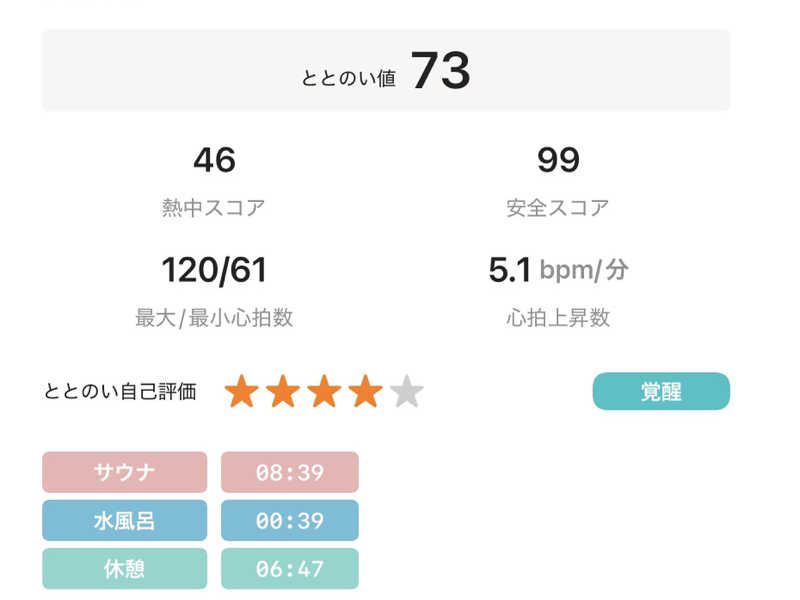The width and height of the screenshot is (800, 600).
Task: Tap the gray fifth rating star
Action: (407, 391)
